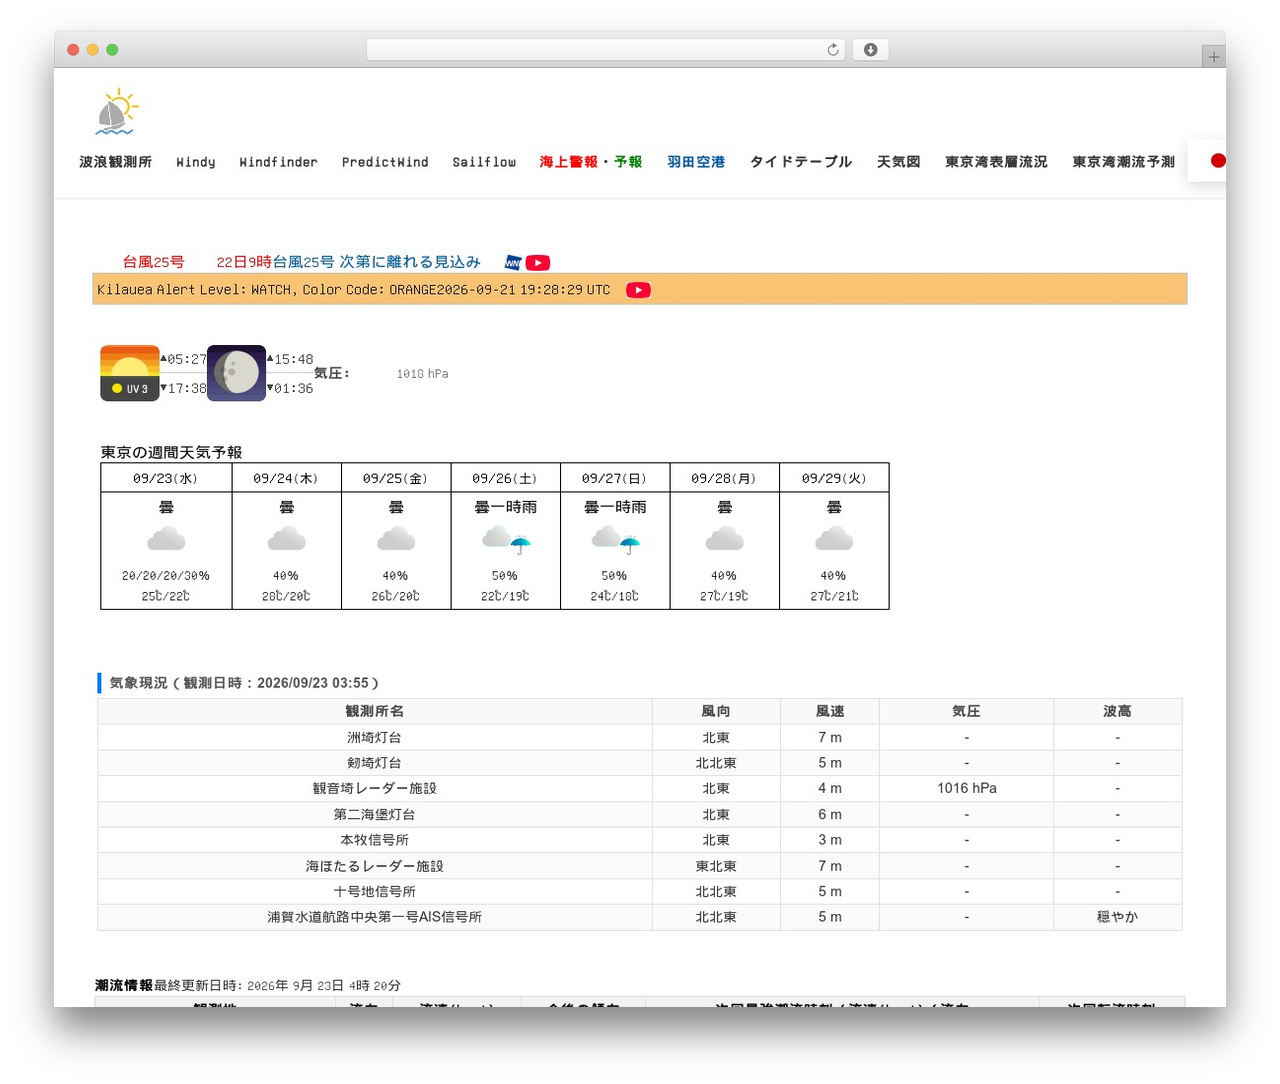Click the sailboat site logo
Viewport: 1280px width, 1084px height.
(117, 112)
